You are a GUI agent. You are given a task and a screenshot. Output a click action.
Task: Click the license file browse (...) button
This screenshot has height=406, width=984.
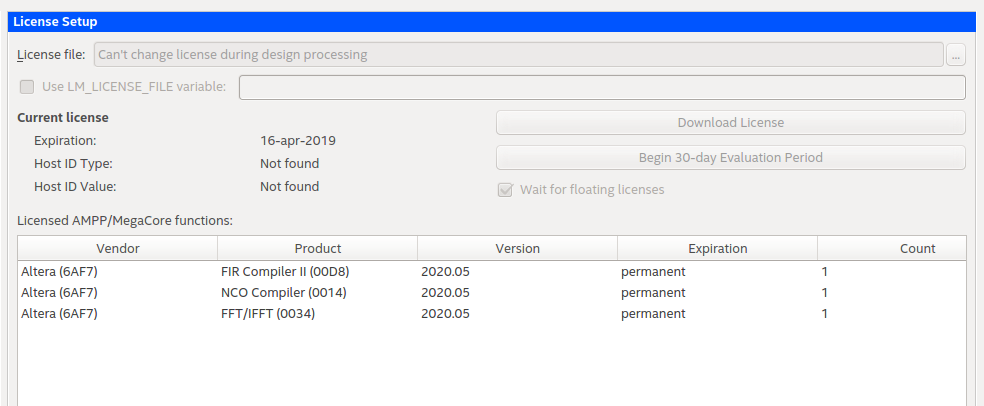tap(956, 55)
